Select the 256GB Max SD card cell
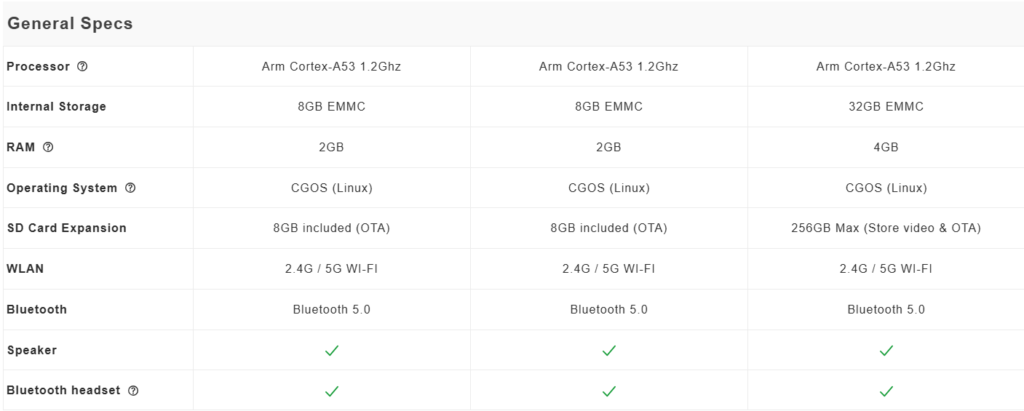 coord(886,228)
